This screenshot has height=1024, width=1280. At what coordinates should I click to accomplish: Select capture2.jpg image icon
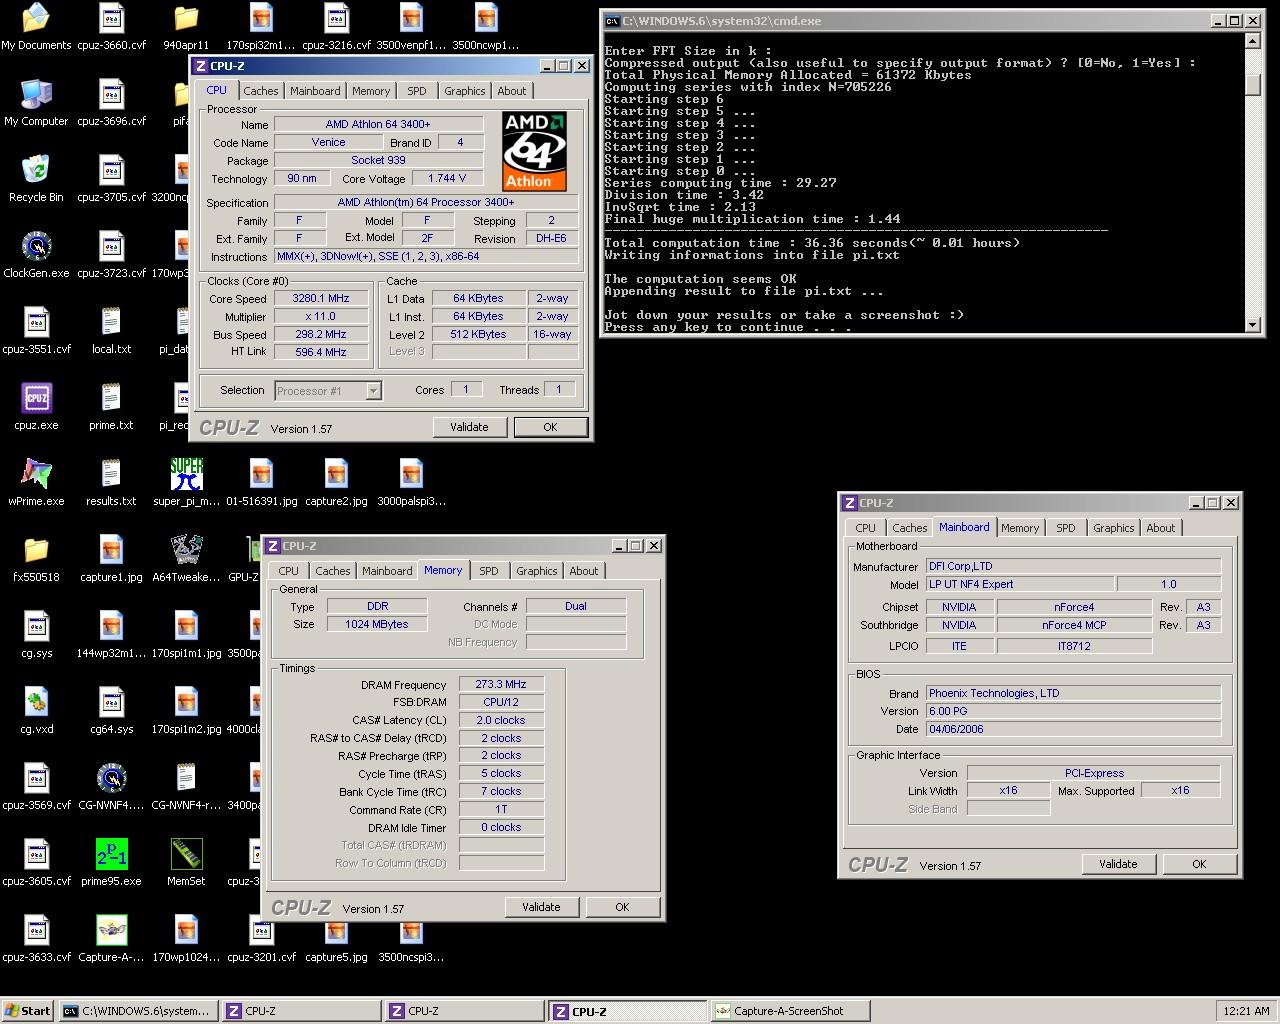pos(336,483)
